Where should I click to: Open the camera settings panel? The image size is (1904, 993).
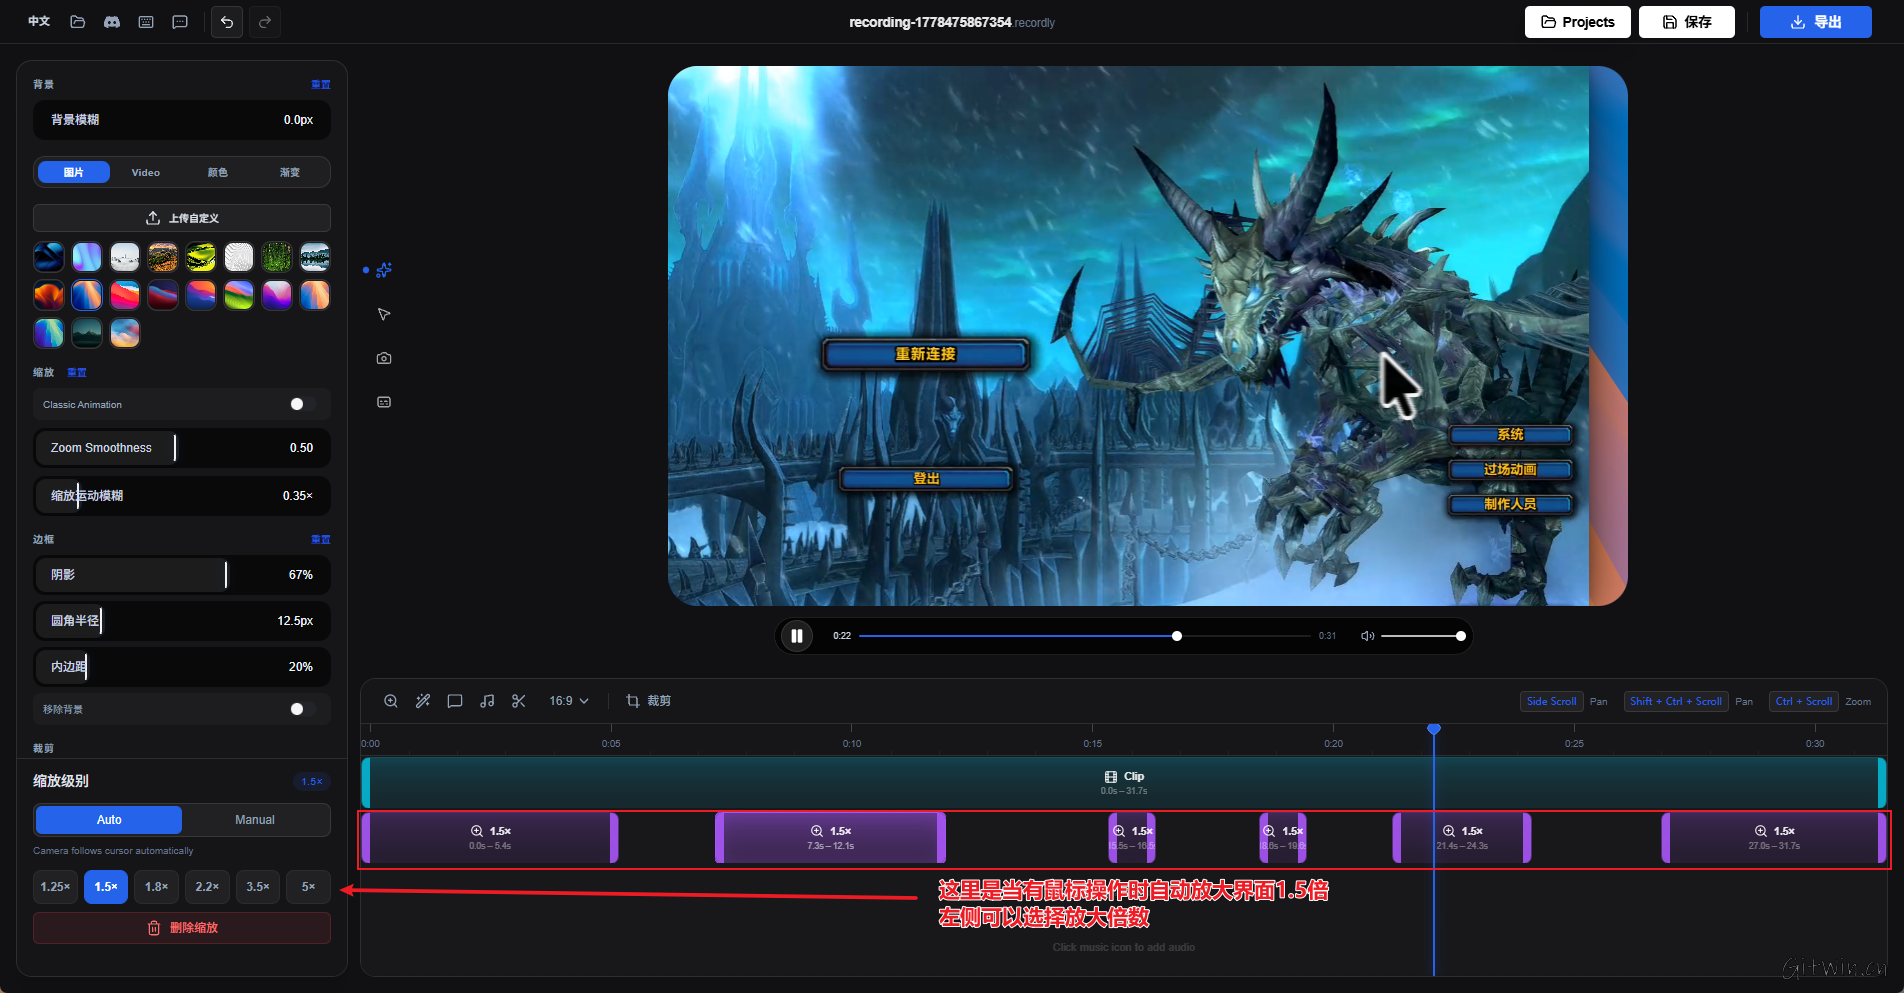click(384, 358)
